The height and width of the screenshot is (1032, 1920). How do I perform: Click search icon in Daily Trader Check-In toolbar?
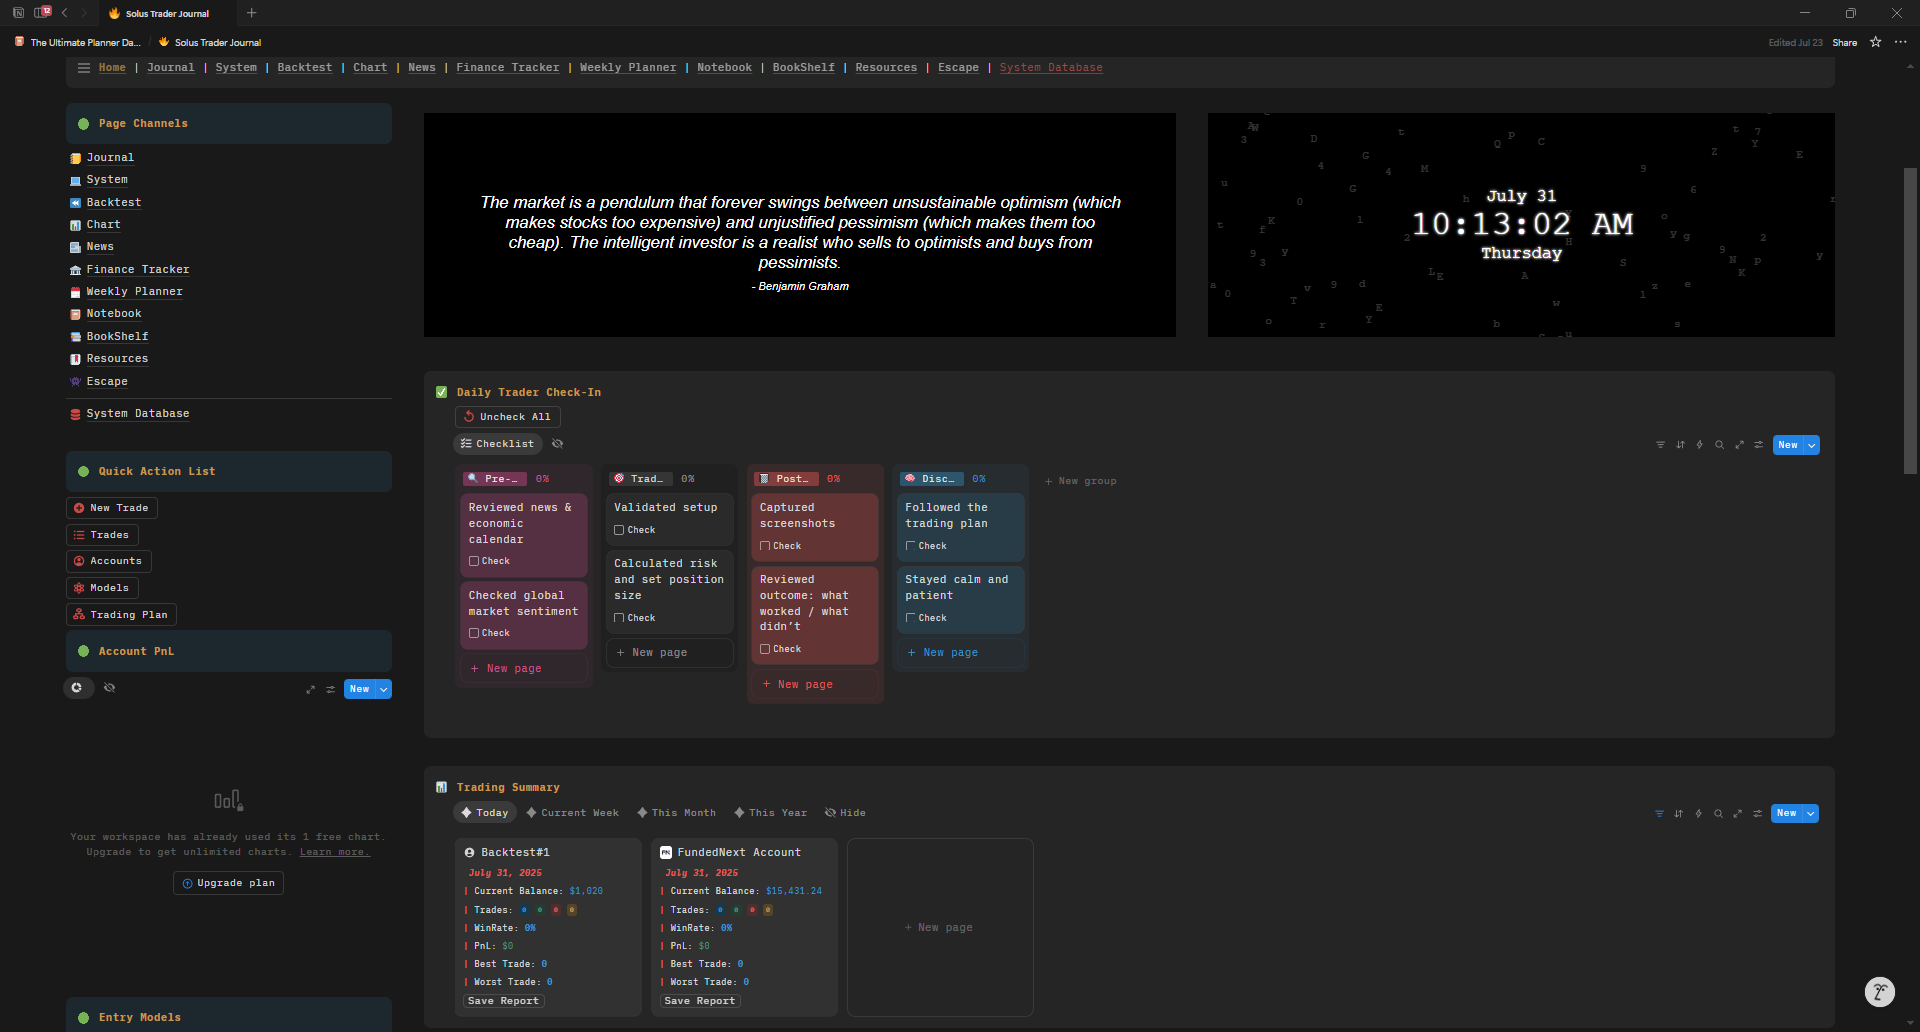pyautogui.click(x=1719, y=445)
